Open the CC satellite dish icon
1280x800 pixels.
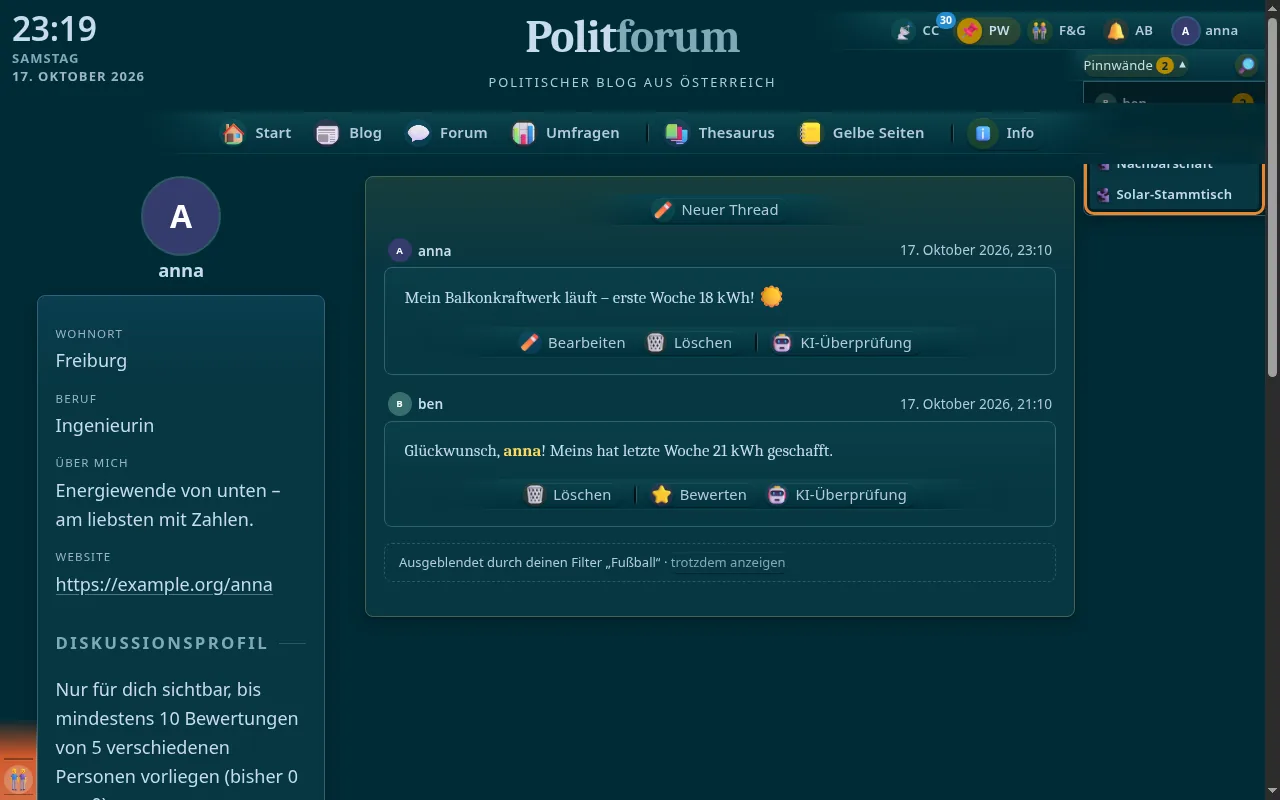point(905,31)
